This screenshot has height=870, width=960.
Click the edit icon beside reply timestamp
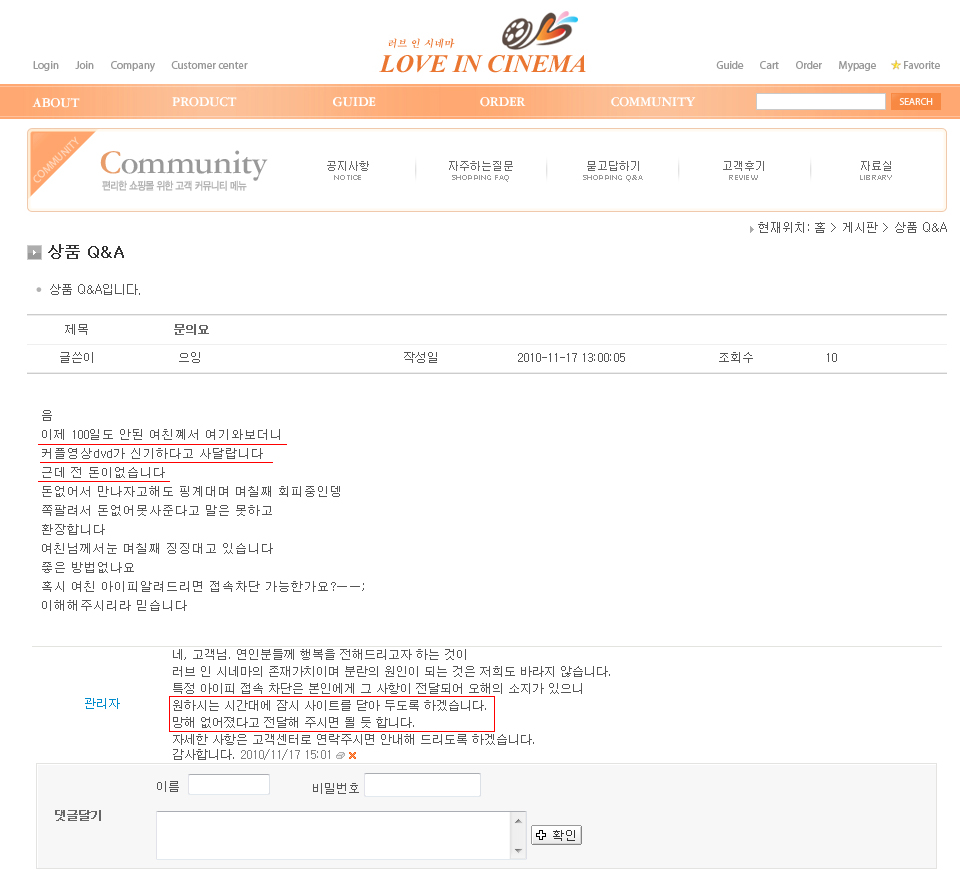[340, 755]
